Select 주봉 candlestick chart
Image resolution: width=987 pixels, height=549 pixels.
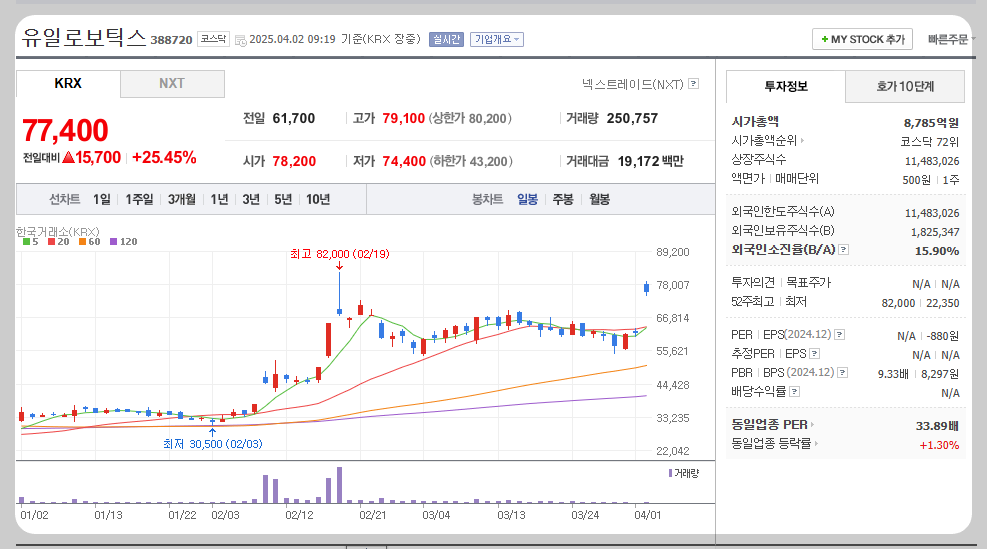(x=563, y=200)
